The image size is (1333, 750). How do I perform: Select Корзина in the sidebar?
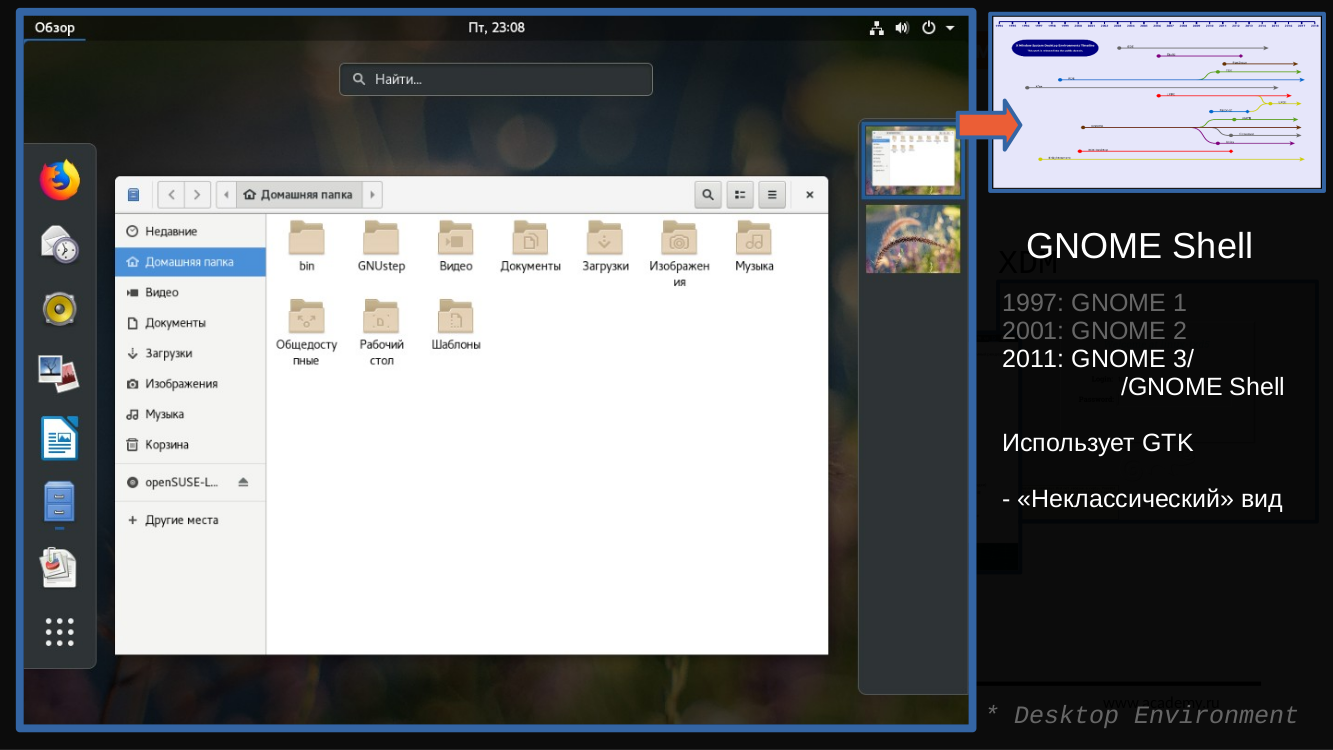pyautogui.click(x=190, y=445)
